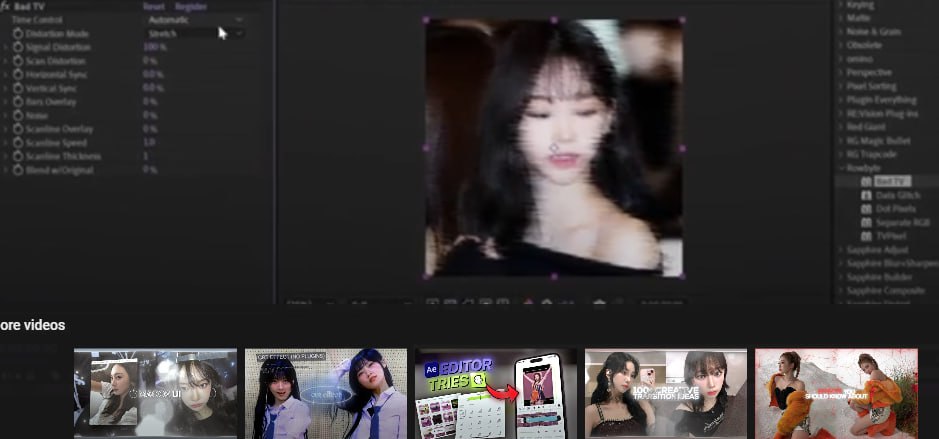The image size is (939, 439).
Task: Open the Distortion Mode Stretch dropdown
Action: coord(195,34)
